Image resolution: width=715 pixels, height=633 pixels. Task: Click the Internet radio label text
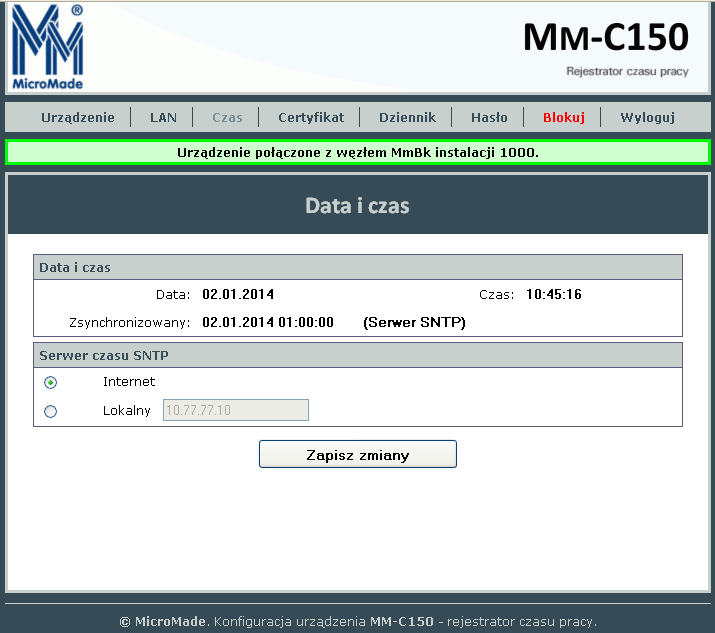[129, 381]
